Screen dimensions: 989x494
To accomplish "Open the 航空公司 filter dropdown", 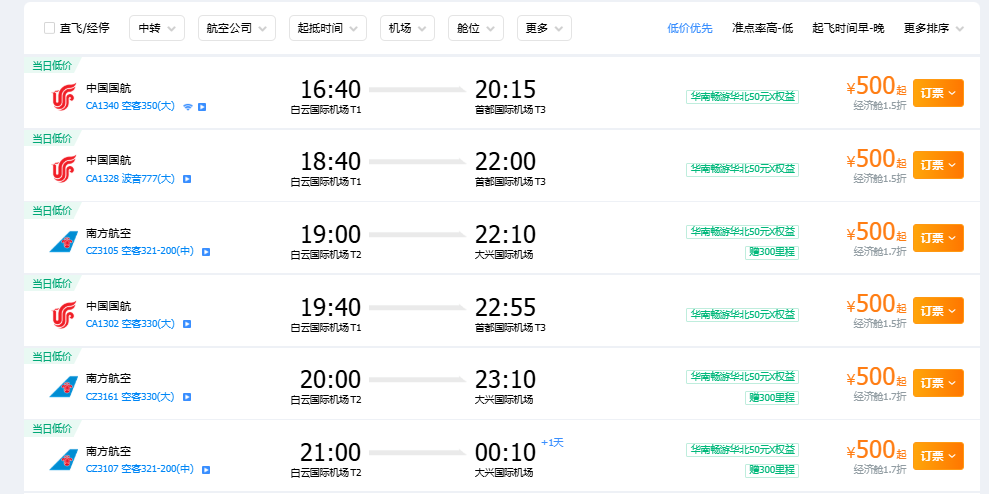I will 236,28.
